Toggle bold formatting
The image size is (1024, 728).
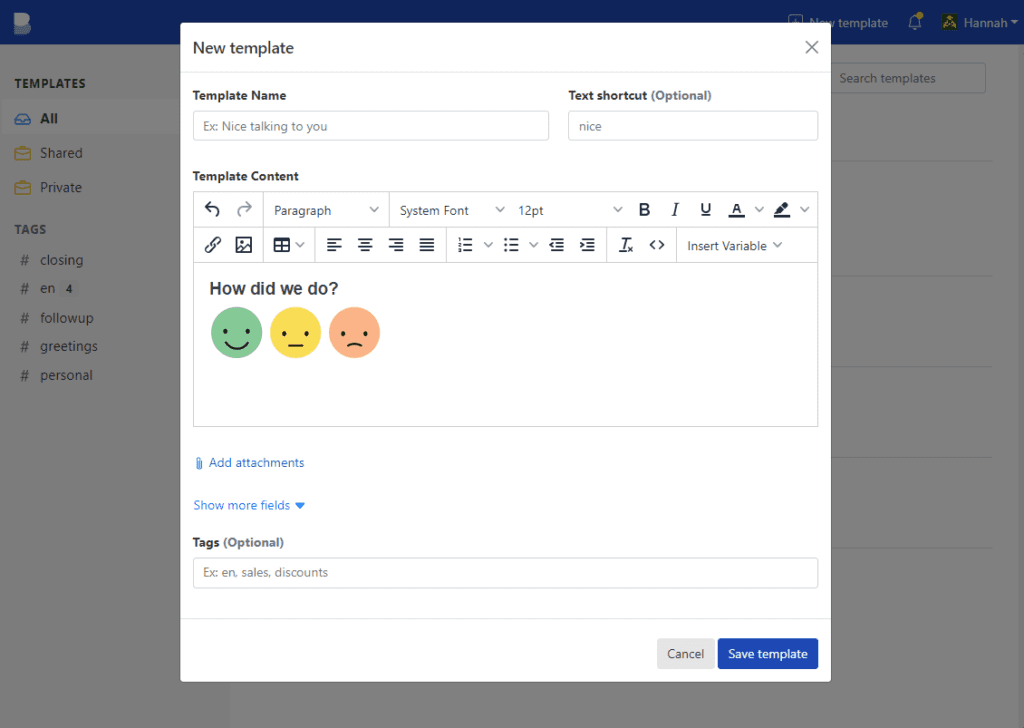point(644,210)
